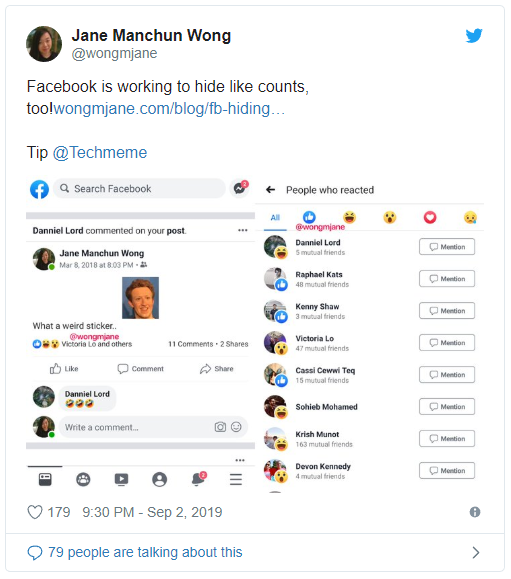Expand the 79 people talking chevron
511x579 pixels.
coord(476,552)
